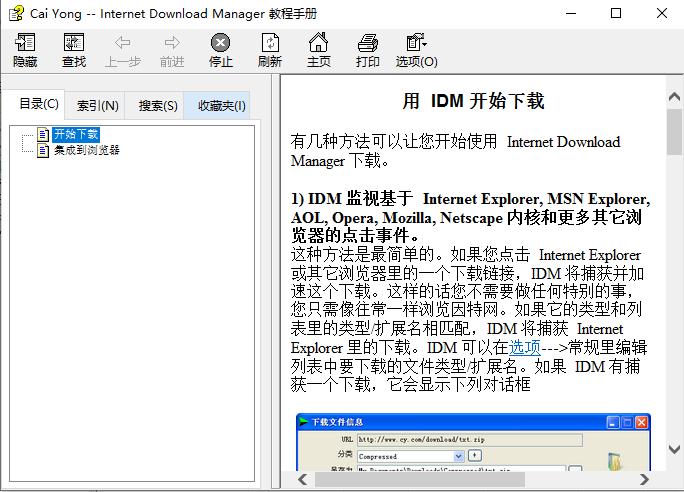Maximize the help window
Viewport: 684px width, 492px height.
(616, 14)
